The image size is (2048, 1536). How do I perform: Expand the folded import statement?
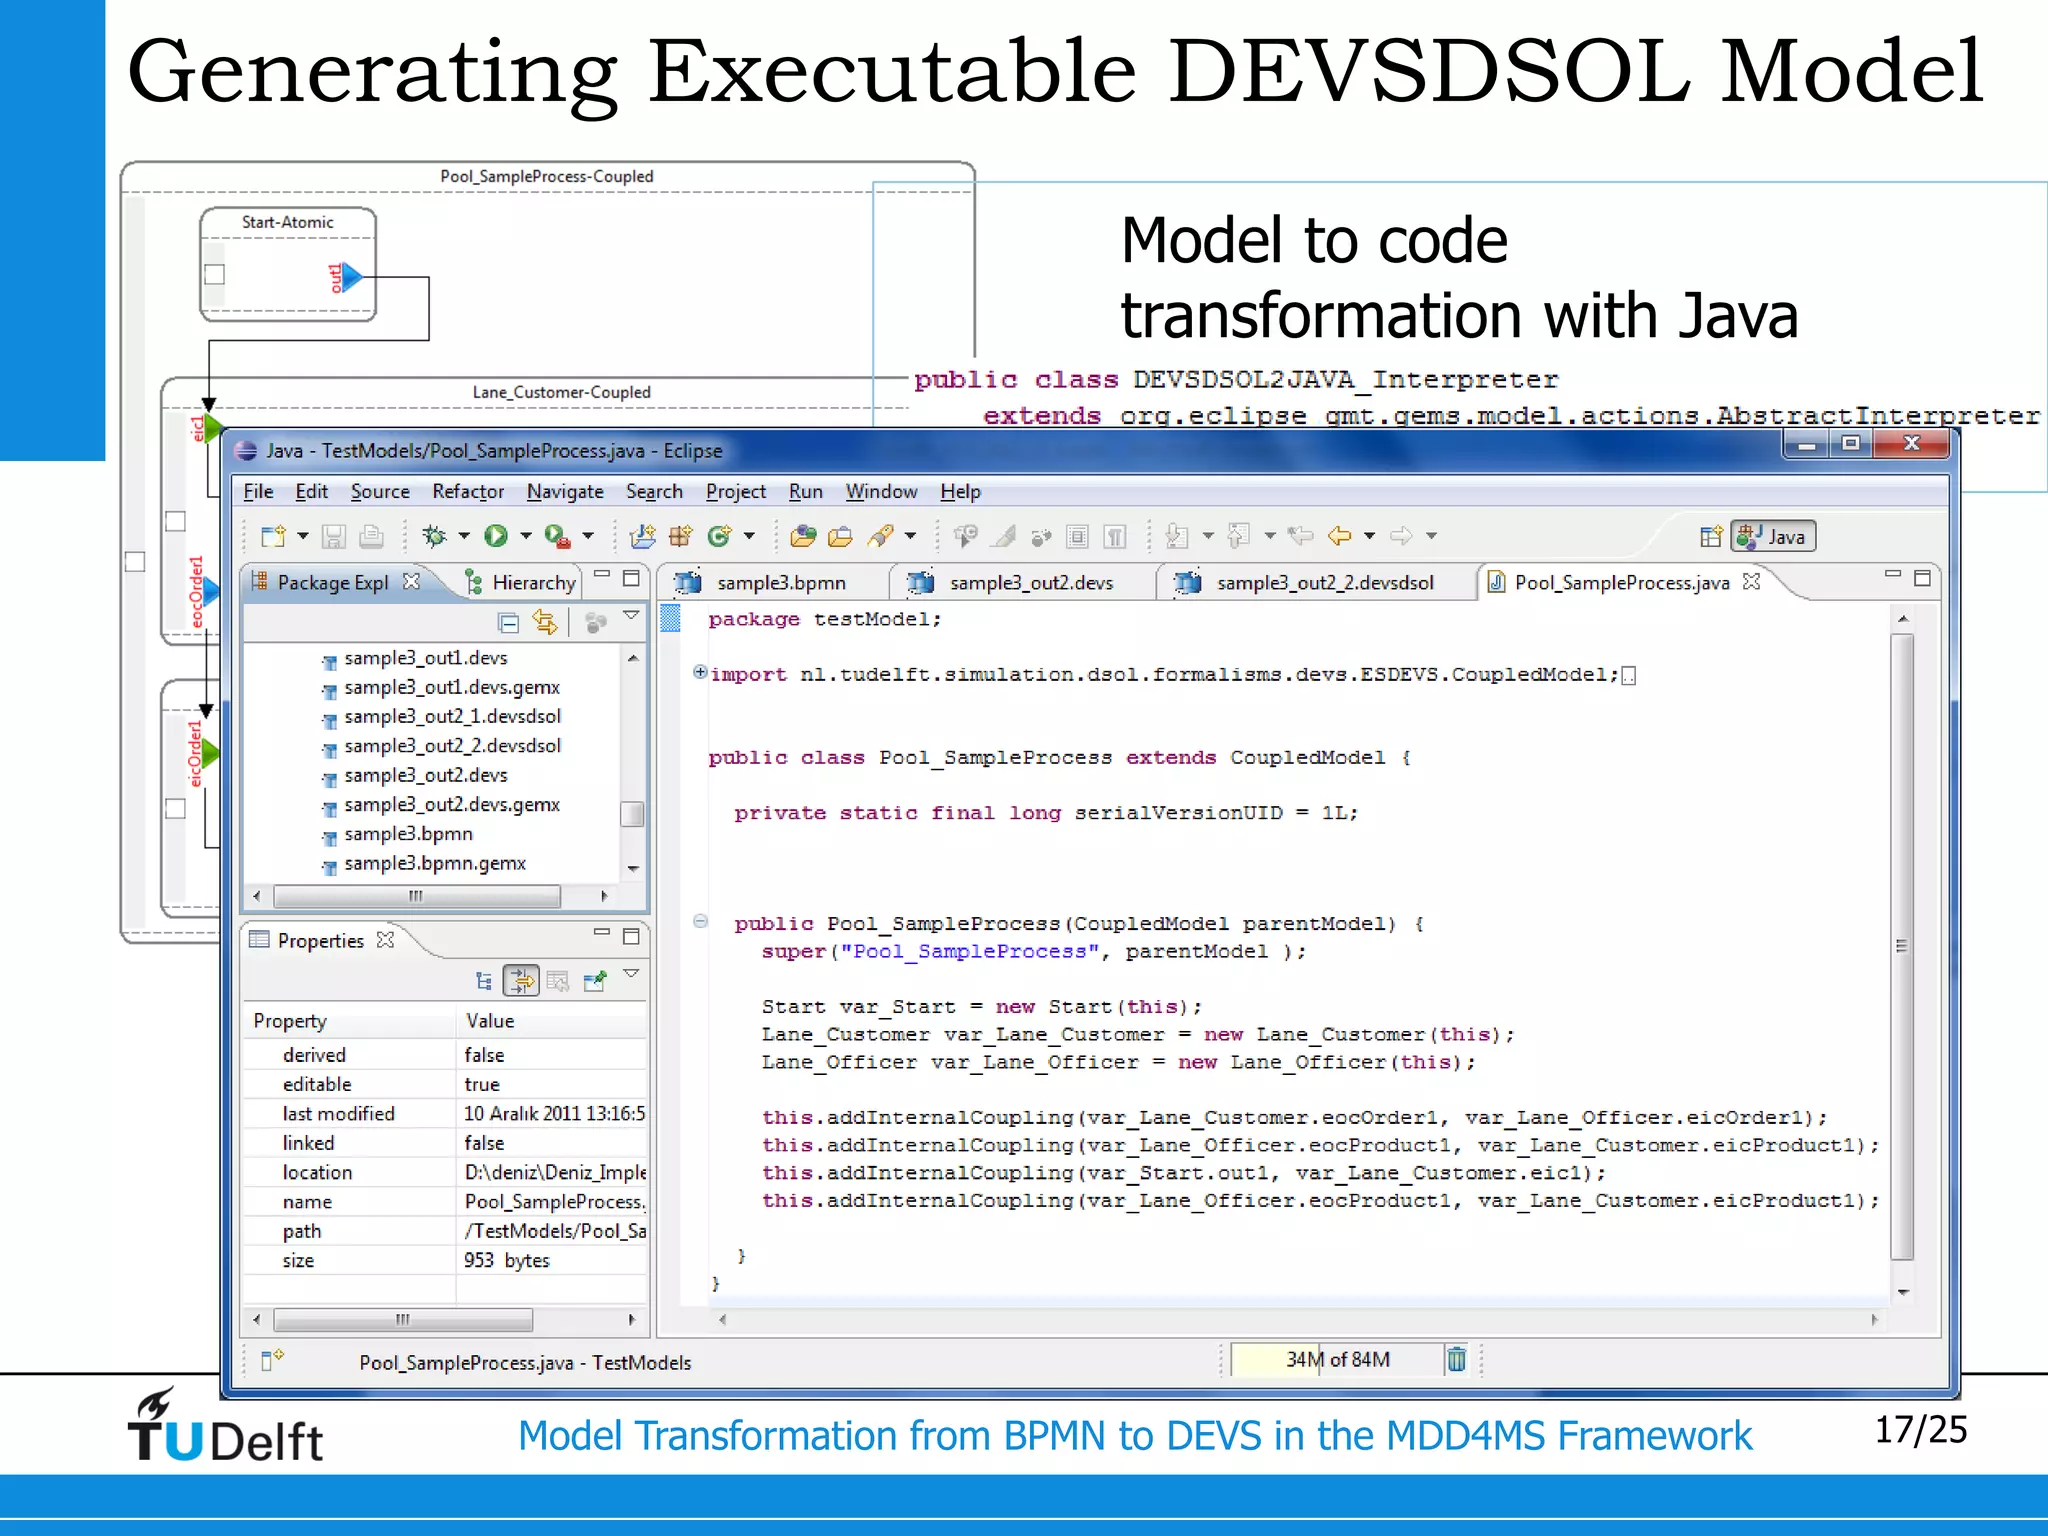point(700,672)
